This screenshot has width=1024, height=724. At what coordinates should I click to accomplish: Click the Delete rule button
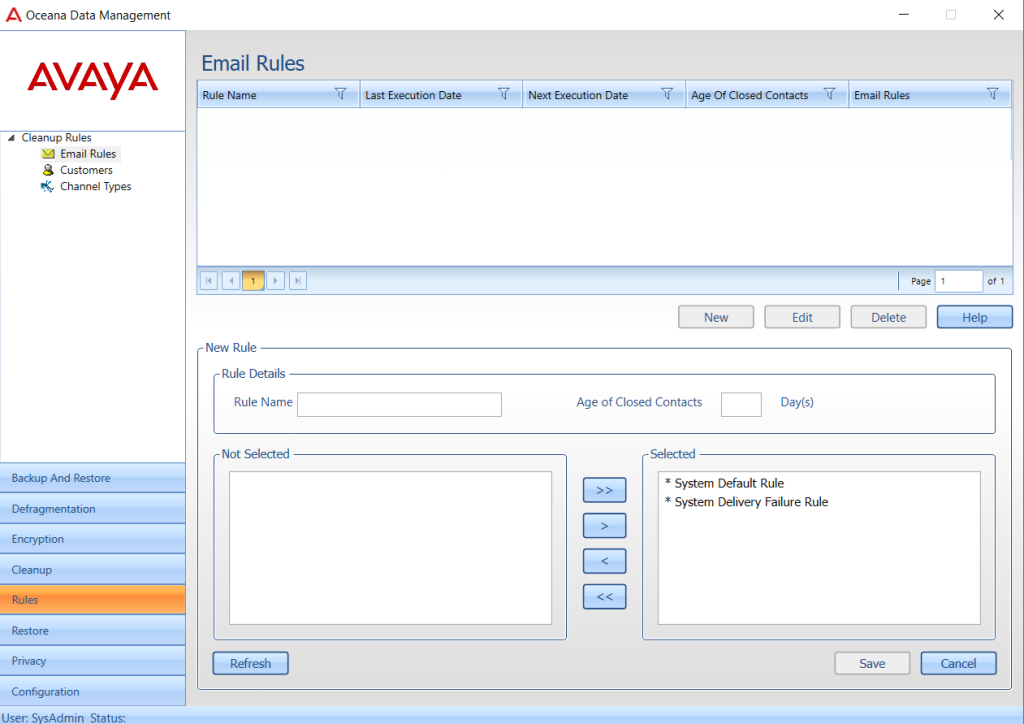point(888,317)
